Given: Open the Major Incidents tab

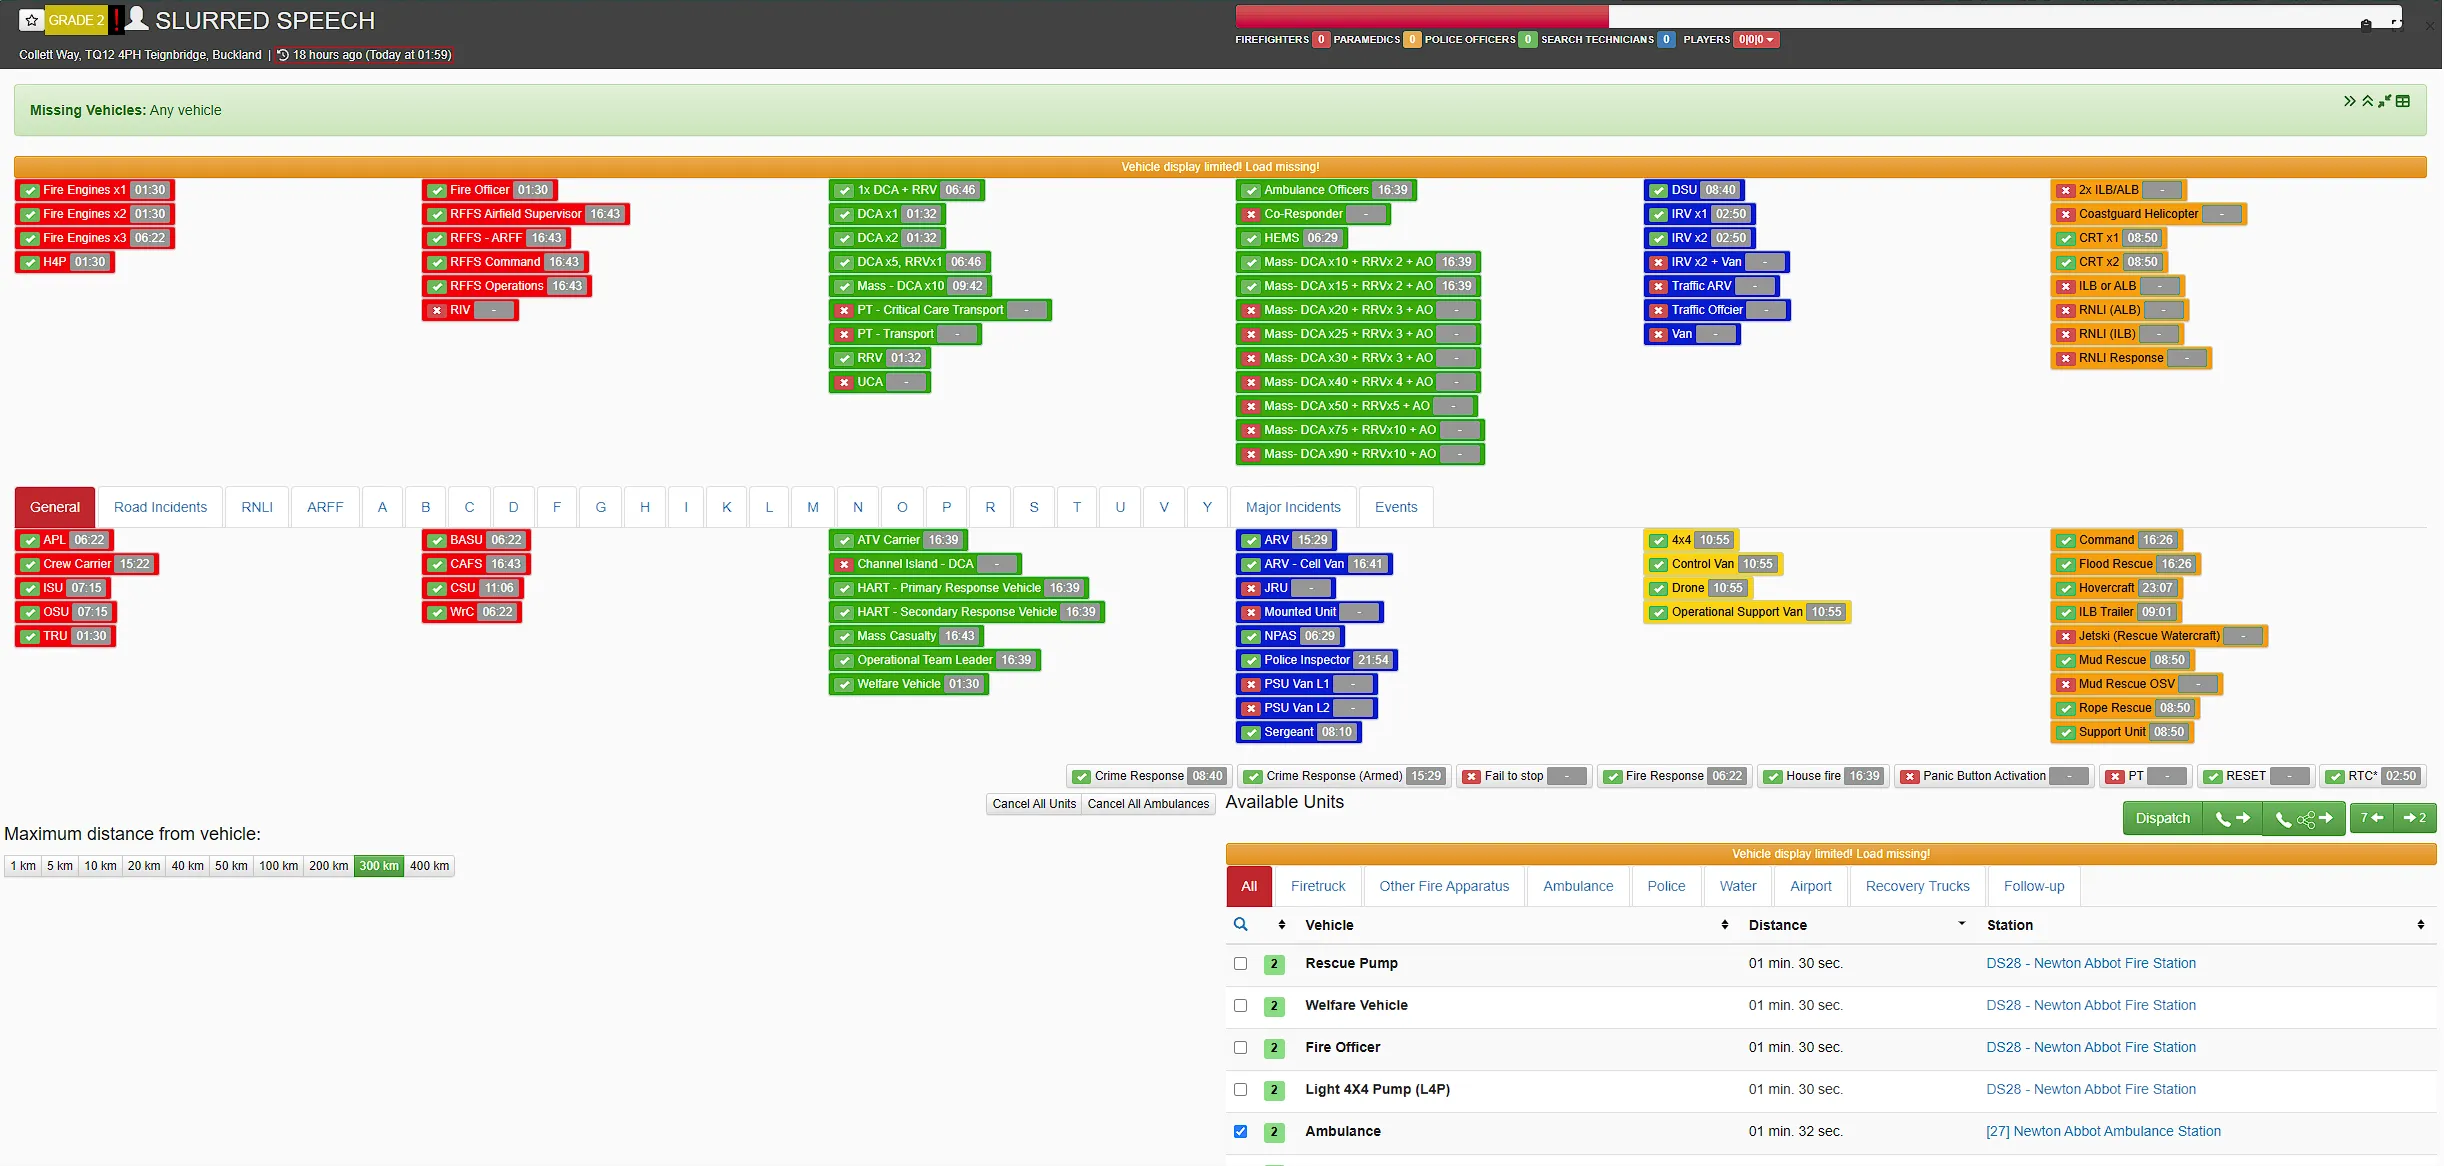Looking at the screenshot, I should click(x=1293, y=507).
